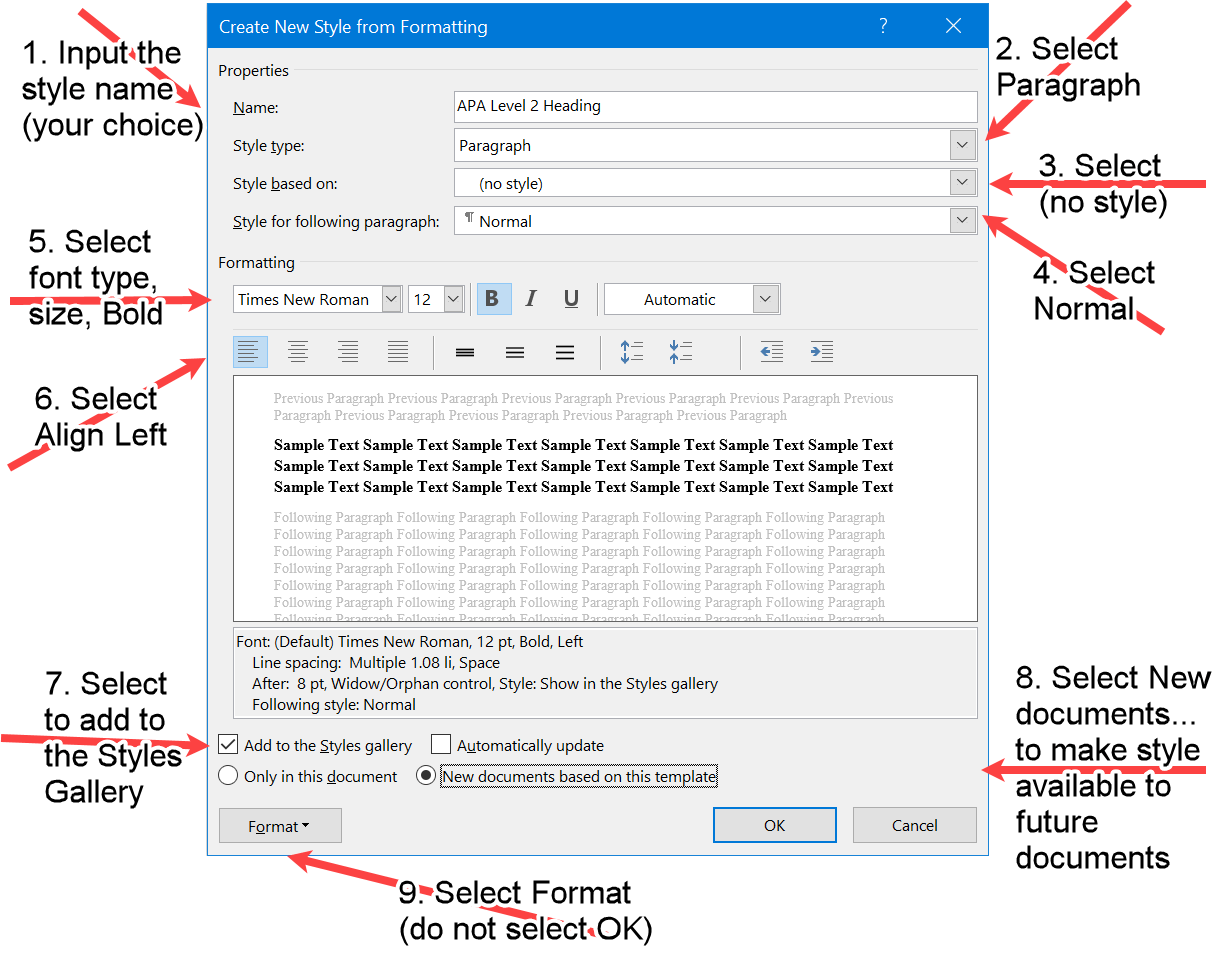Viewport: 1232px width, 955px height.
Task: Open the dialog Help
Action: 883,26
